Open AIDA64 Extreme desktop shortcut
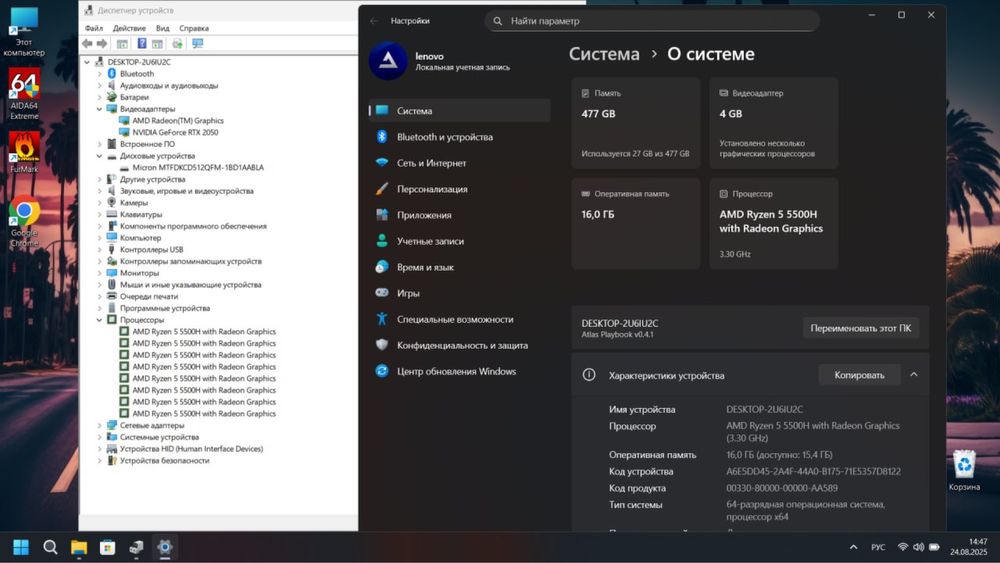Image resolution: width=1000 pixels, height=563 pixels. [x=24, y=94]
